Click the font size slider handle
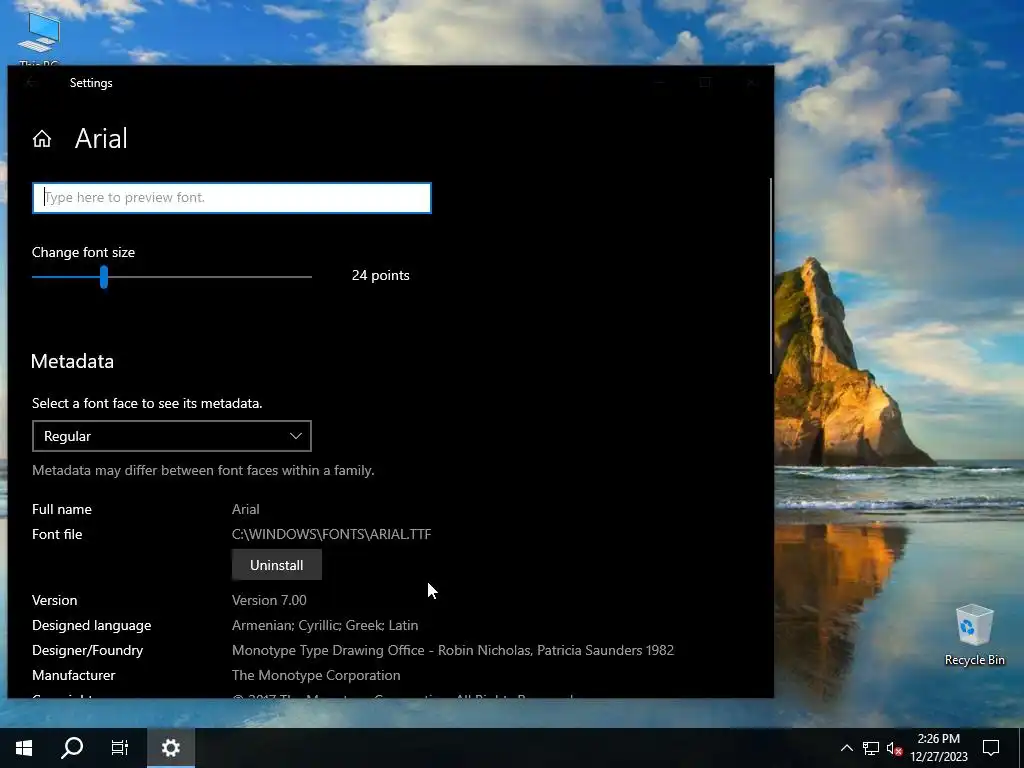The height and width of the screenshot is (768, 1024). 104,277
